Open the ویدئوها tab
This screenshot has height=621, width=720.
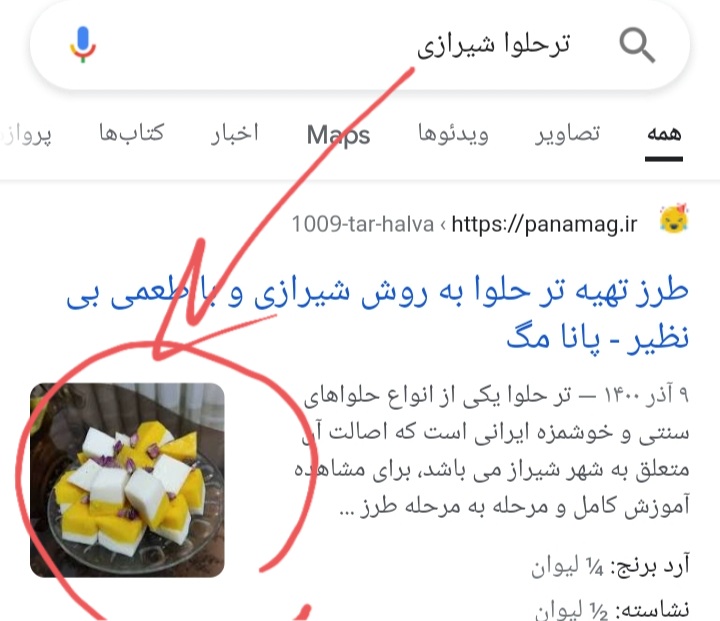tap(453, 134)
